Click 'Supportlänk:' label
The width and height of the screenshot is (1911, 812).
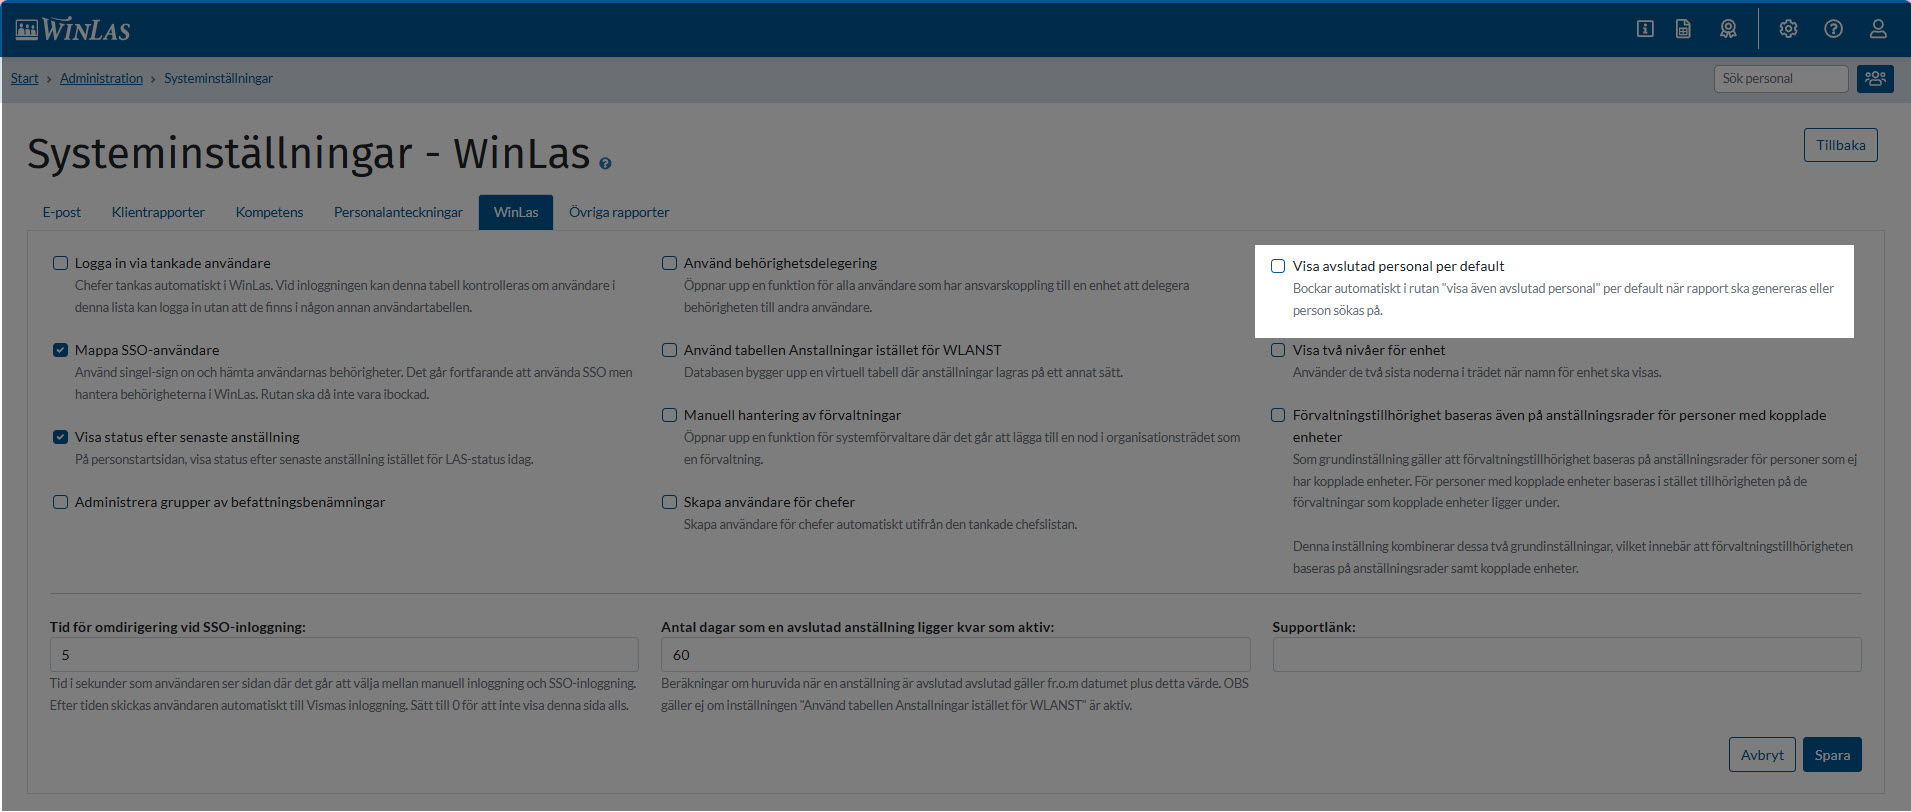[x=1314, y=627]
